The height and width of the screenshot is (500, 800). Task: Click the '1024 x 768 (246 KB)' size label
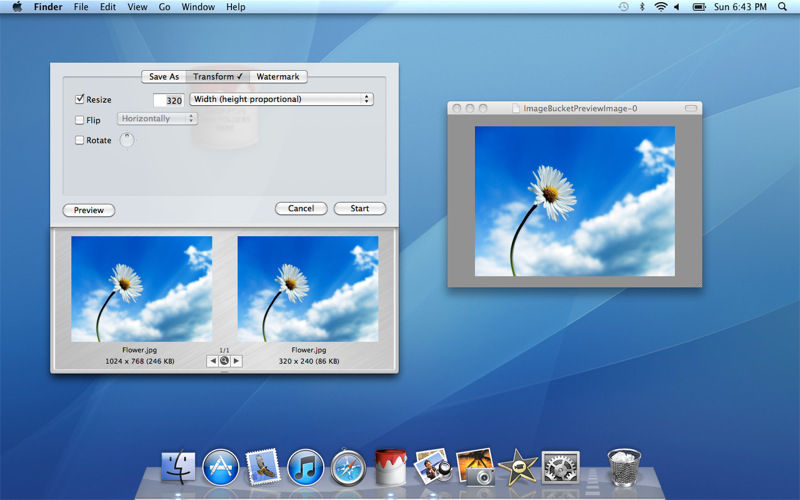pos(140,361)
